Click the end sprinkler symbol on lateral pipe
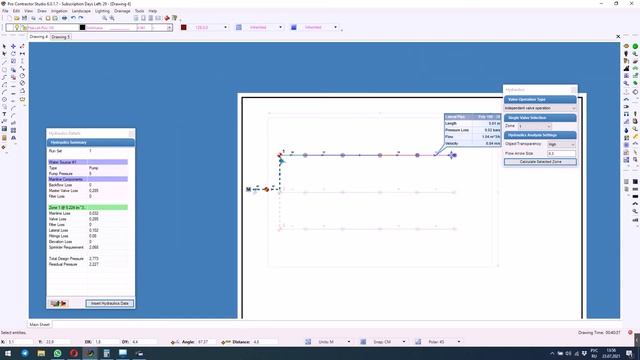The width and height of the screenshot is (640, 360). coord(452,155)
